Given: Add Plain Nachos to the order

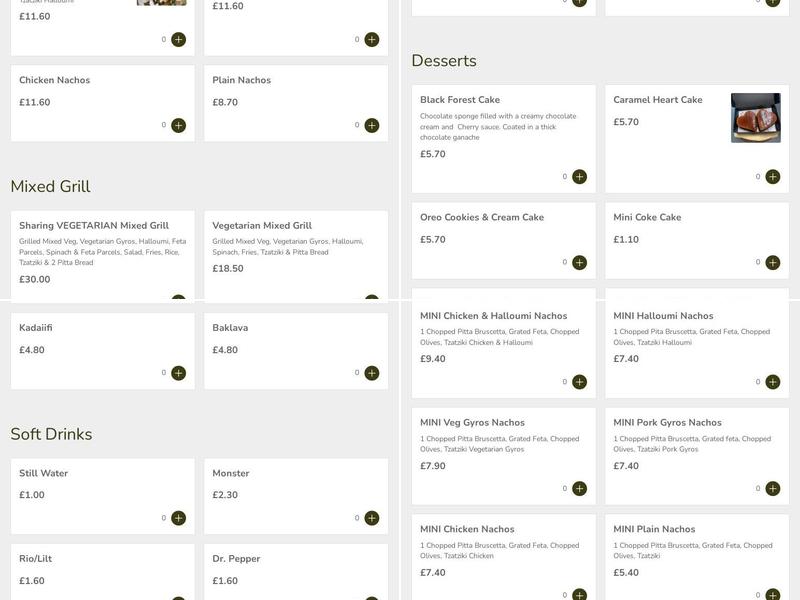Looking at the screenshot, I should 371,125.
